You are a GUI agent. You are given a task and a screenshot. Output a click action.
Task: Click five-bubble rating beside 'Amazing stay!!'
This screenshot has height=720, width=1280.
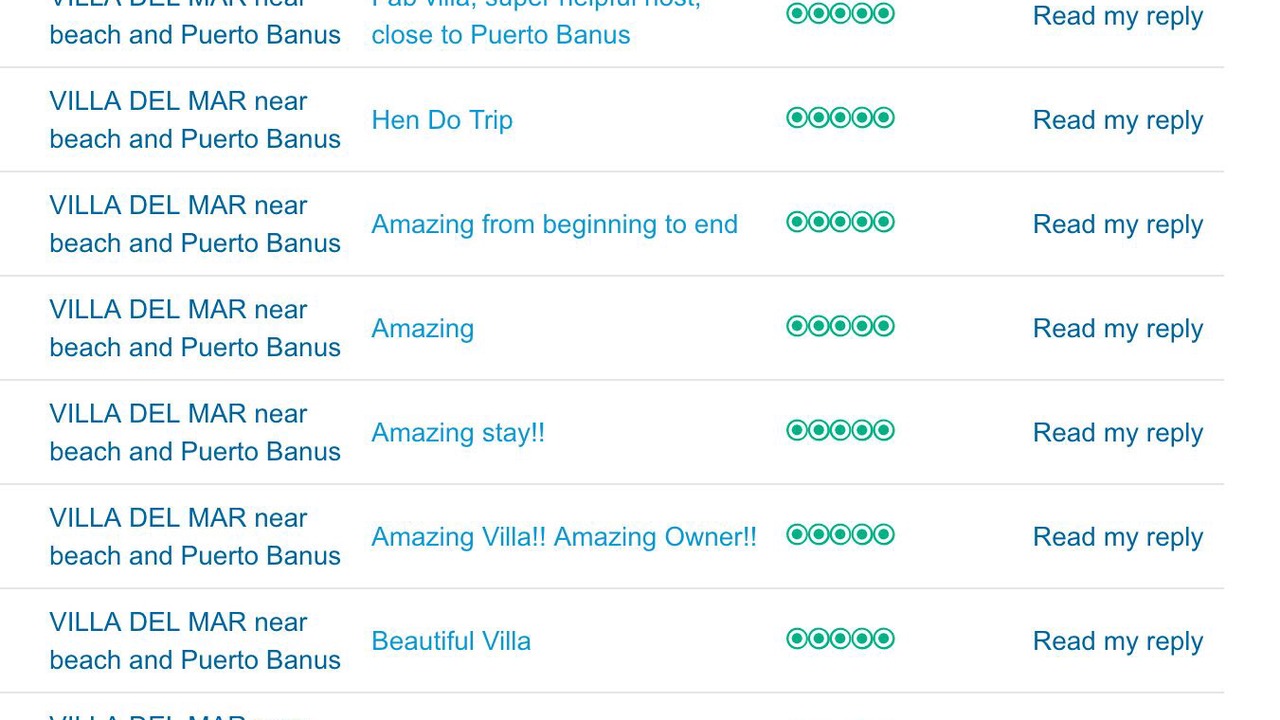pyautogui.click(x=840, y=430)
